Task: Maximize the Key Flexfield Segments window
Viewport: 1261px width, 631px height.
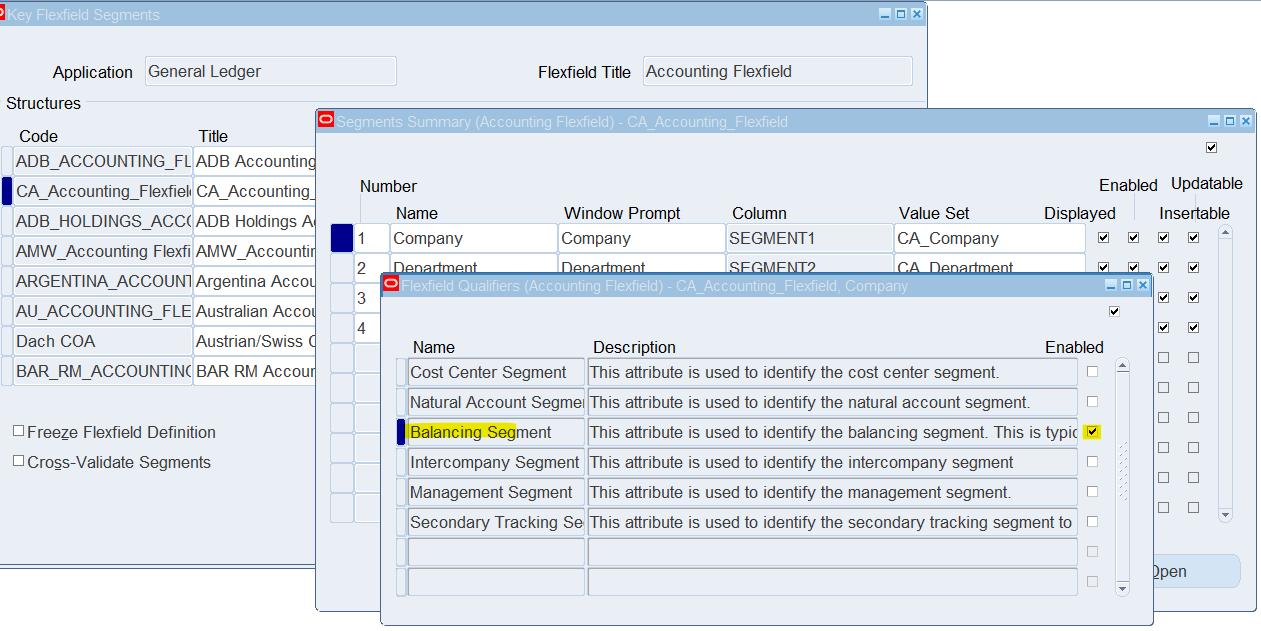Action: click(x=901, y=14)
